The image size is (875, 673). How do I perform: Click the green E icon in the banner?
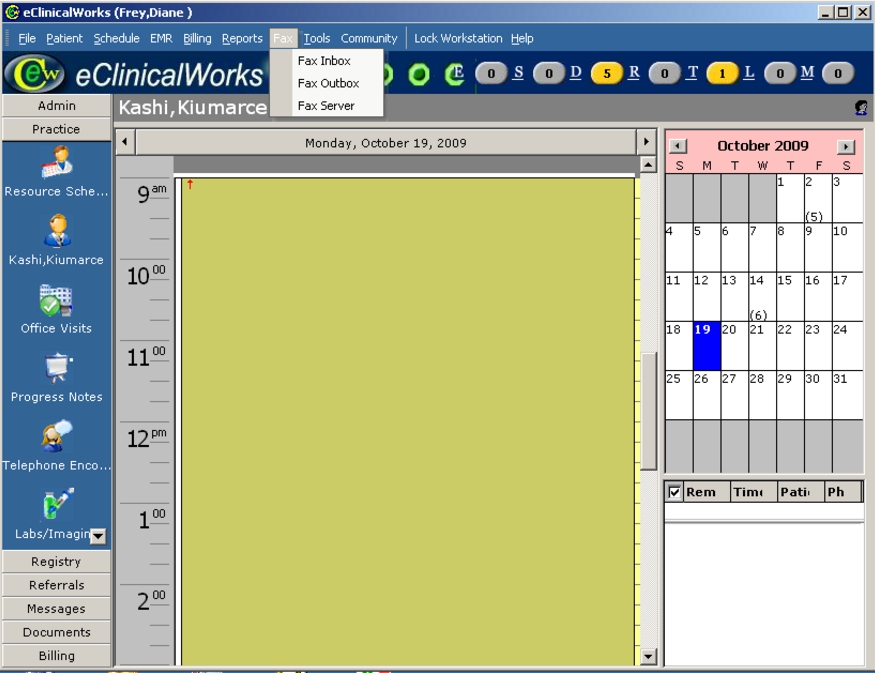pos(455,74)
